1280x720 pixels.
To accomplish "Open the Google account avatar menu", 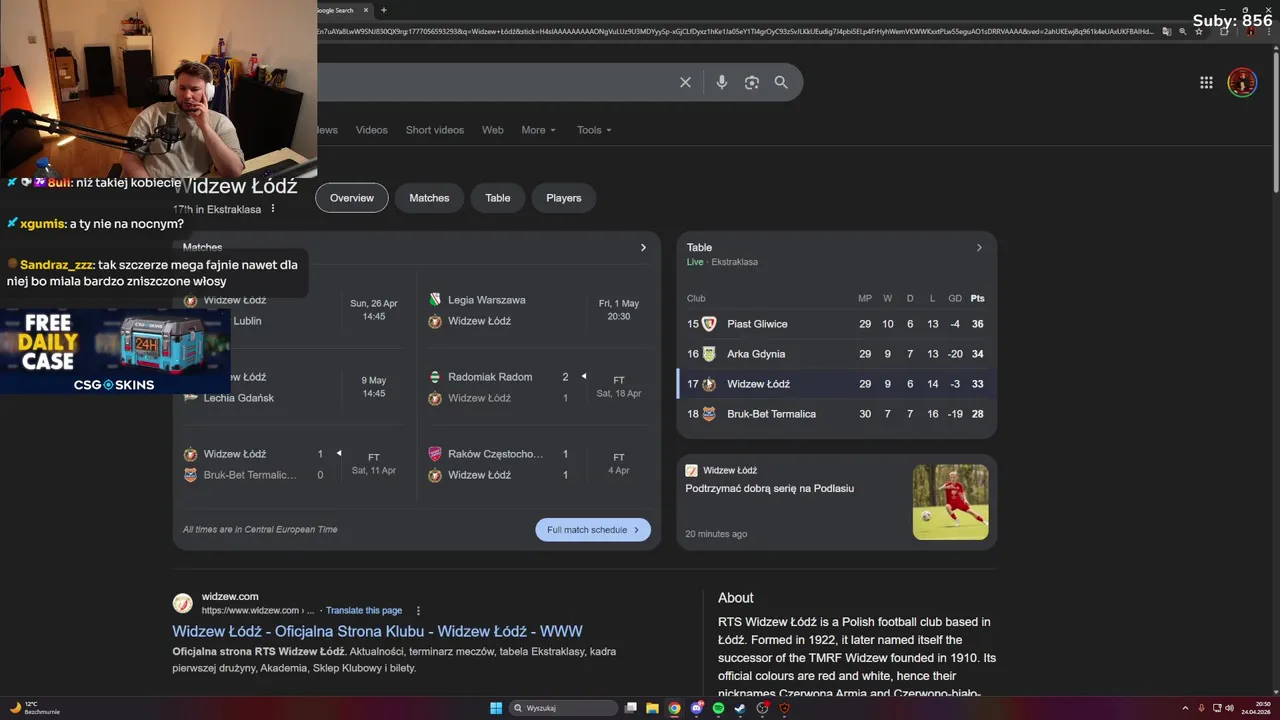I will tap(1242, 82).
